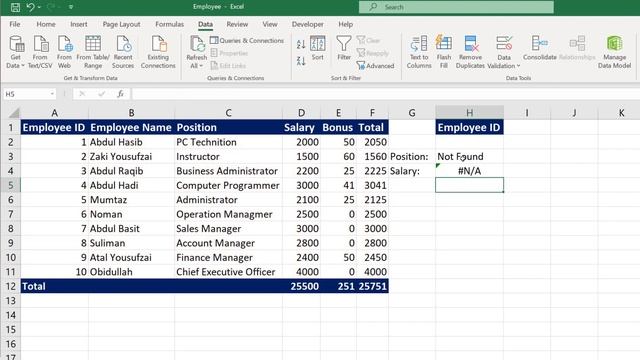This screenshot has height=360, width=640.
Task: Open the Page Layout tab
Action: tap(121, 24)
